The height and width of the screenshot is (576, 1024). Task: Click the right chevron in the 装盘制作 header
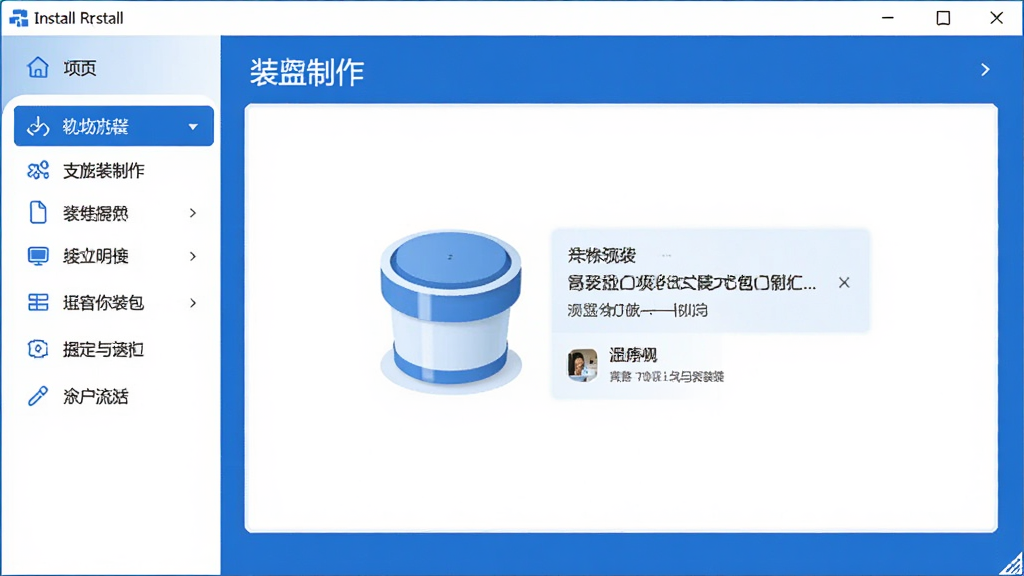click(985, 69)
